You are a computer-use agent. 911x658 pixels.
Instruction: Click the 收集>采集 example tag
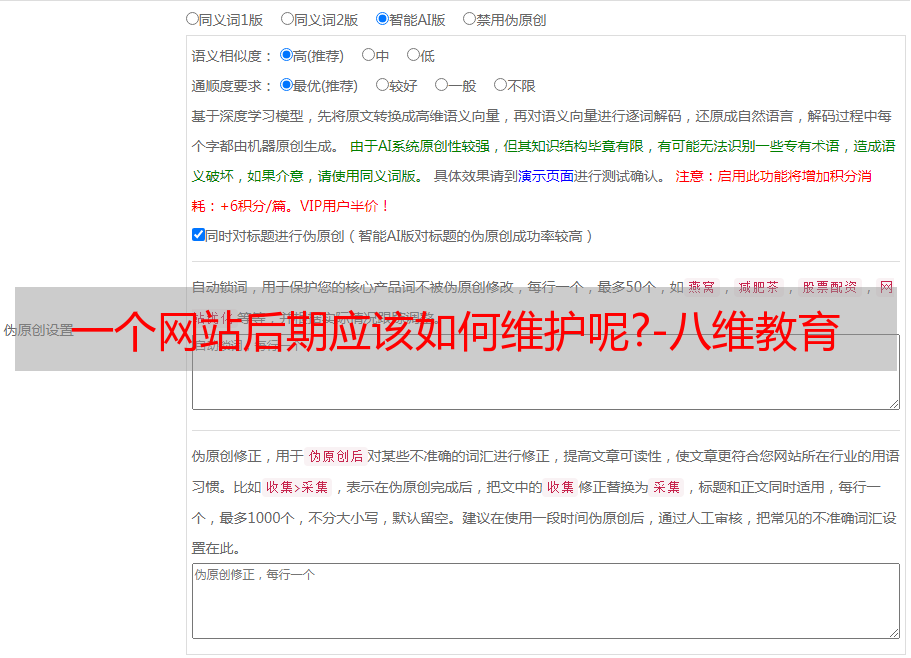(x=297, y=487)
